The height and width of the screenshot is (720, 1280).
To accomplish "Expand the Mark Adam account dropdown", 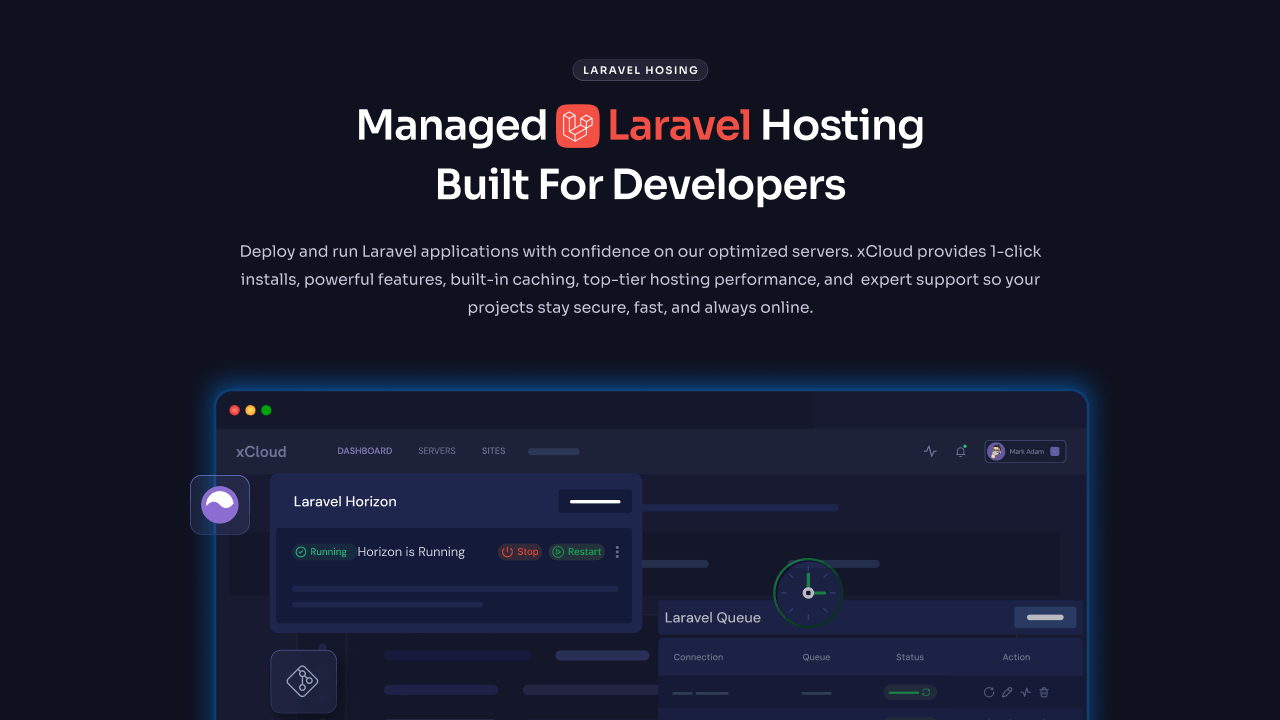I will coord(1054,452).
